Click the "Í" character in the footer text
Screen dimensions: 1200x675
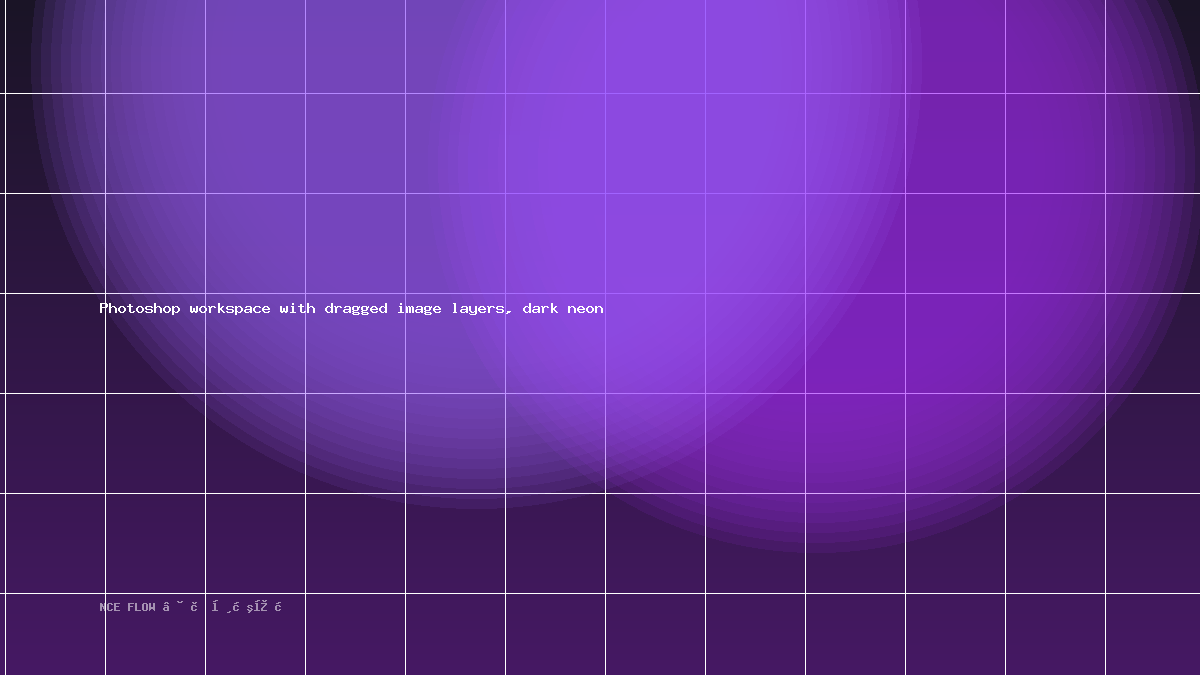(x=215, y=606)
